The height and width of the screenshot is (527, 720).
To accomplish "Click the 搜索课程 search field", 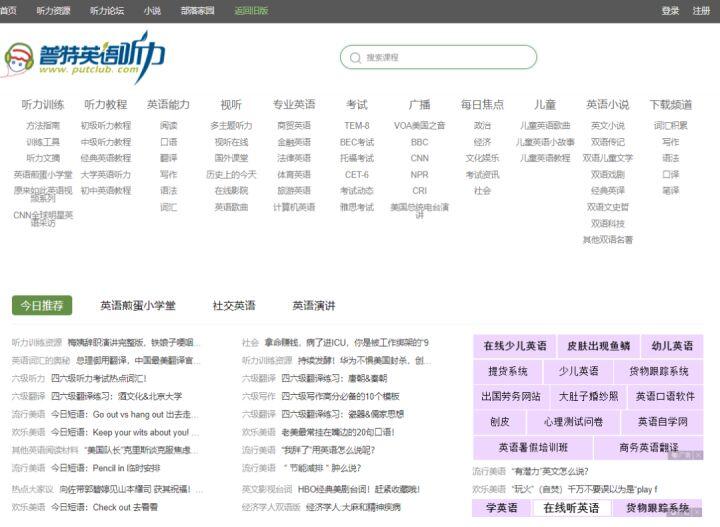I will pos(438,57).
